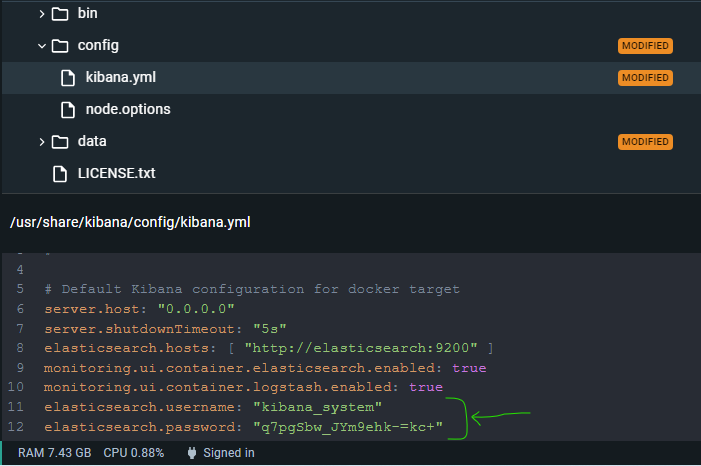701x466 pixels.
Task: Click the bin folder icon
Action: 60,14
